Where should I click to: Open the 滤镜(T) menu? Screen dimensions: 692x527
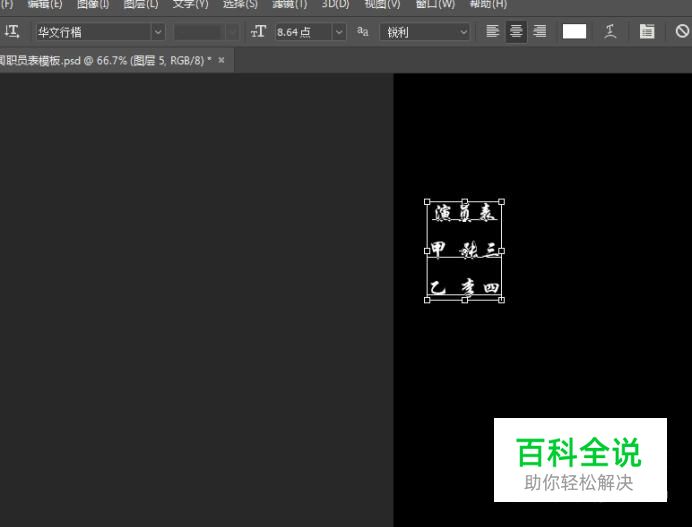click(x=290, y=4)
